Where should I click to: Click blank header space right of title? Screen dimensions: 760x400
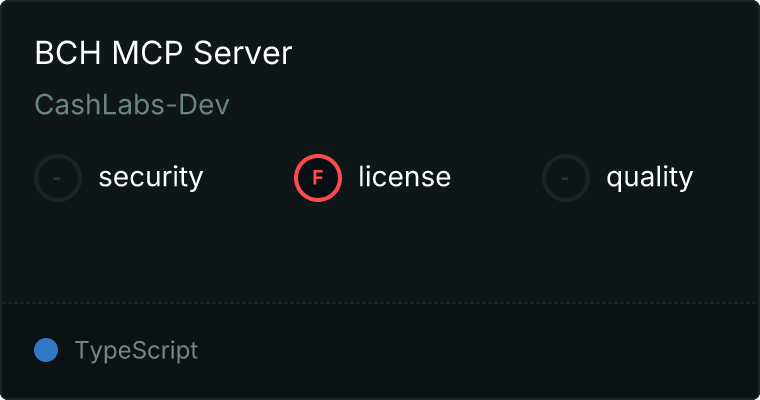coord(520,53)
